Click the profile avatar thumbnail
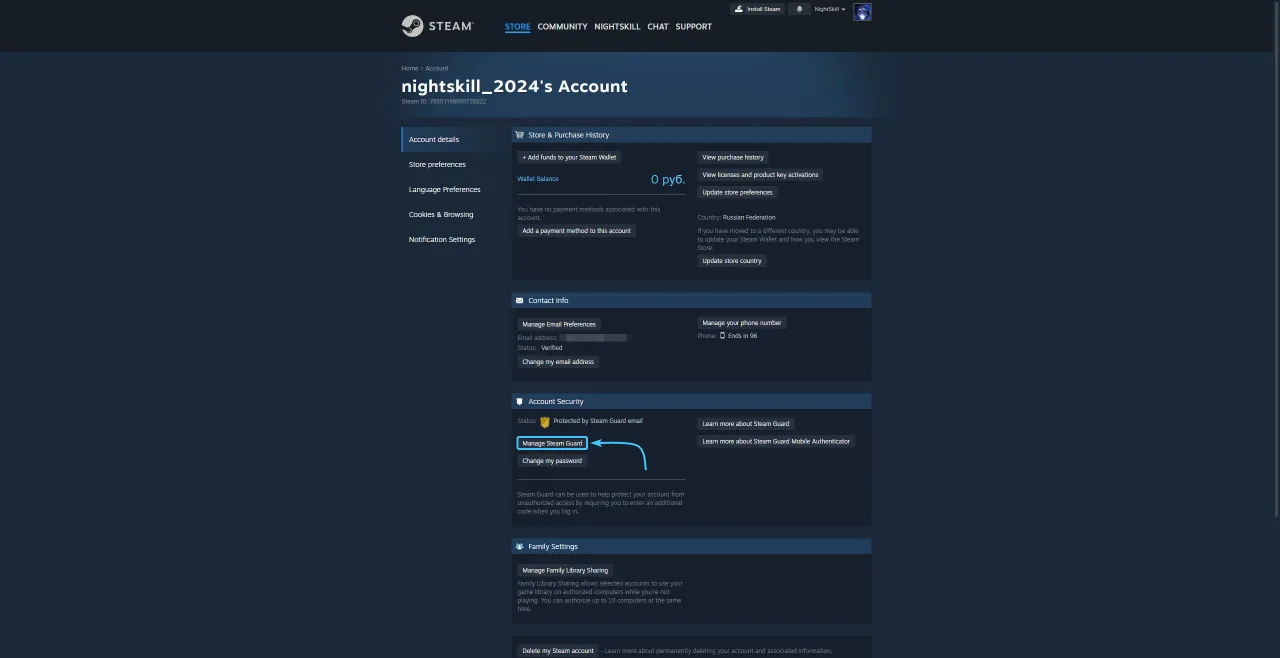The width and height of the screenshot is (1280, 658). pos(862,11)
